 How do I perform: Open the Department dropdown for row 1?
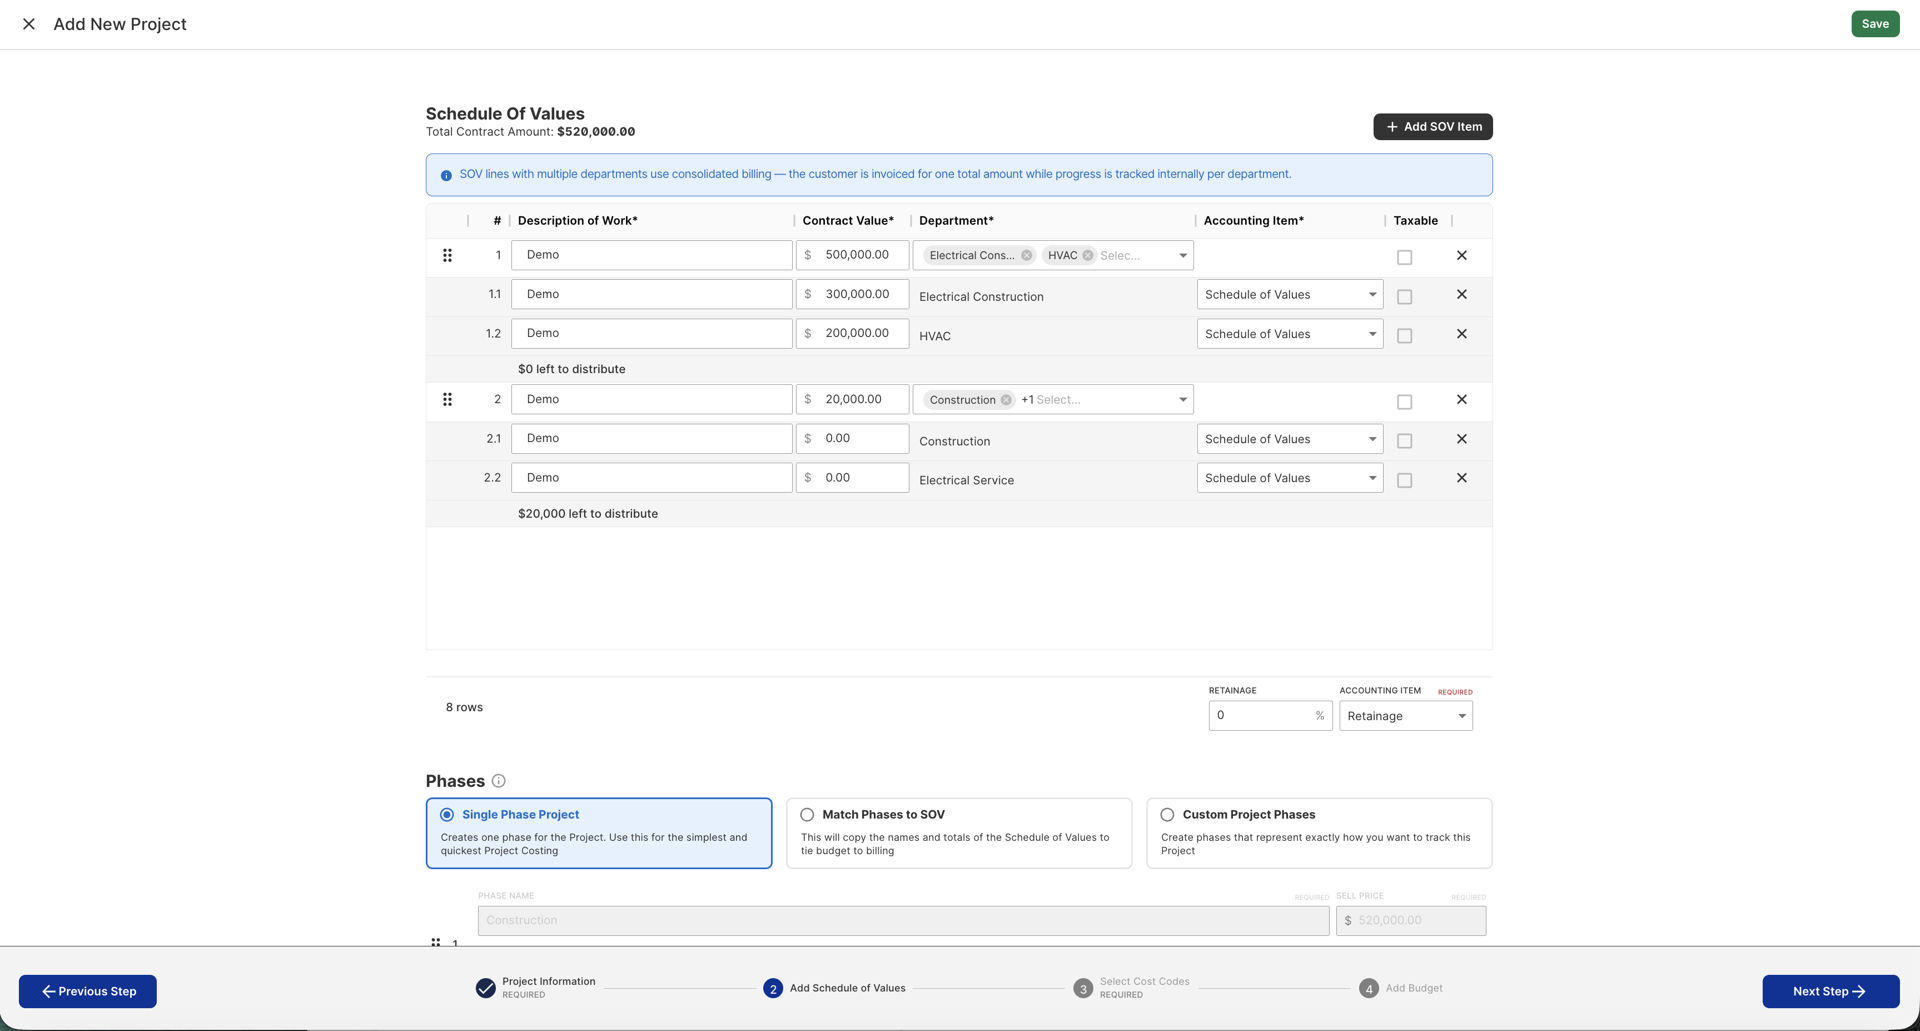pyautogui.click(x=1182, y=255)
